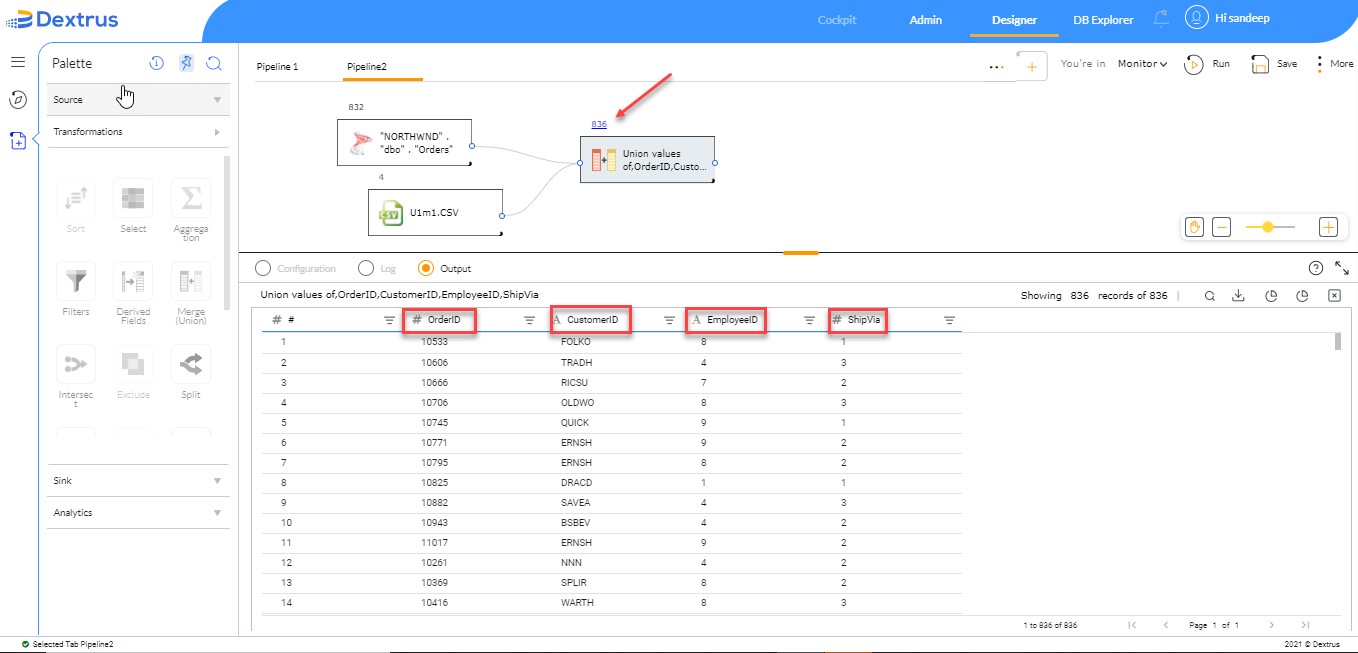Screen dimensions: 1358x653
Task: Open the EmployeeID column filter menu
Action: pyautogui.click(x=810, y=320)
